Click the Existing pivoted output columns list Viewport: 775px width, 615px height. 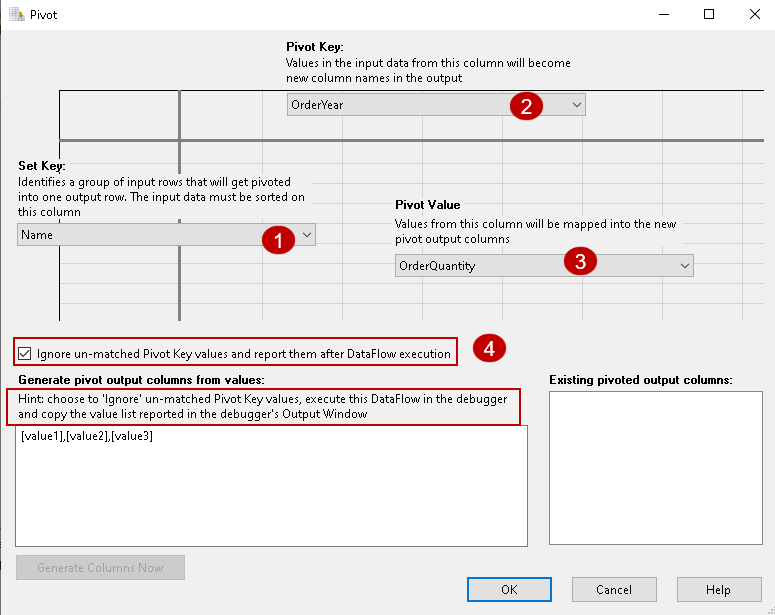[656, 468]
